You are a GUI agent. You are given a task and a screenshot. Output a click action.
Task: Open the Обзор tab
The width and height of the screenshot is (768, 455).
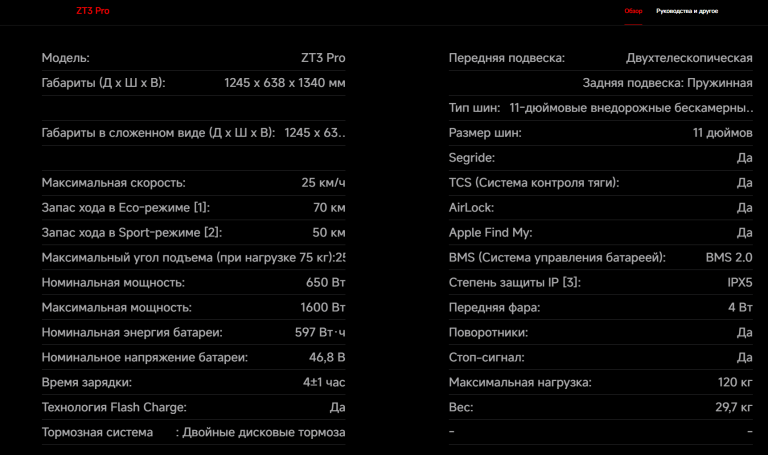633,11
